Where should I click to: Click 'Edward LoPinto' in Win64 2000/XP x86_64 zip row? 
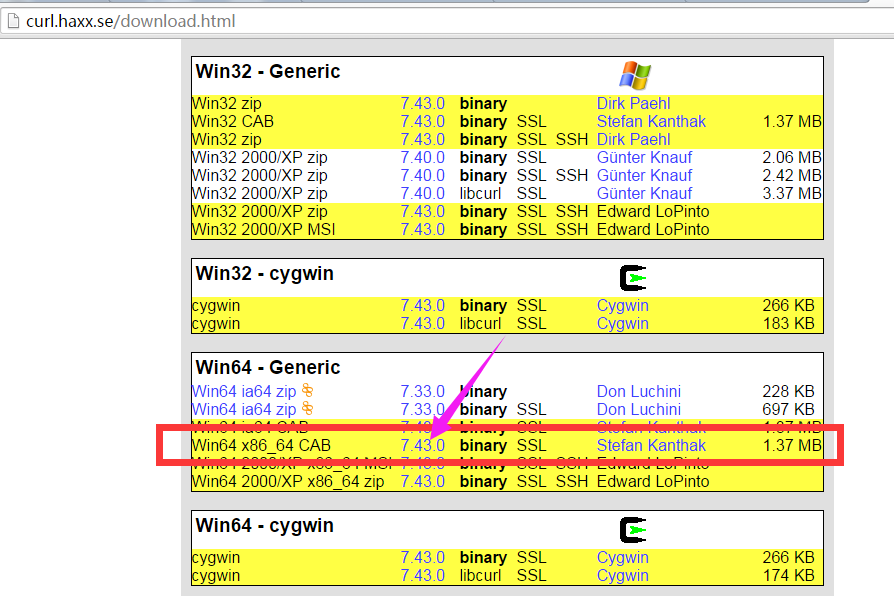tap(653, 481)
